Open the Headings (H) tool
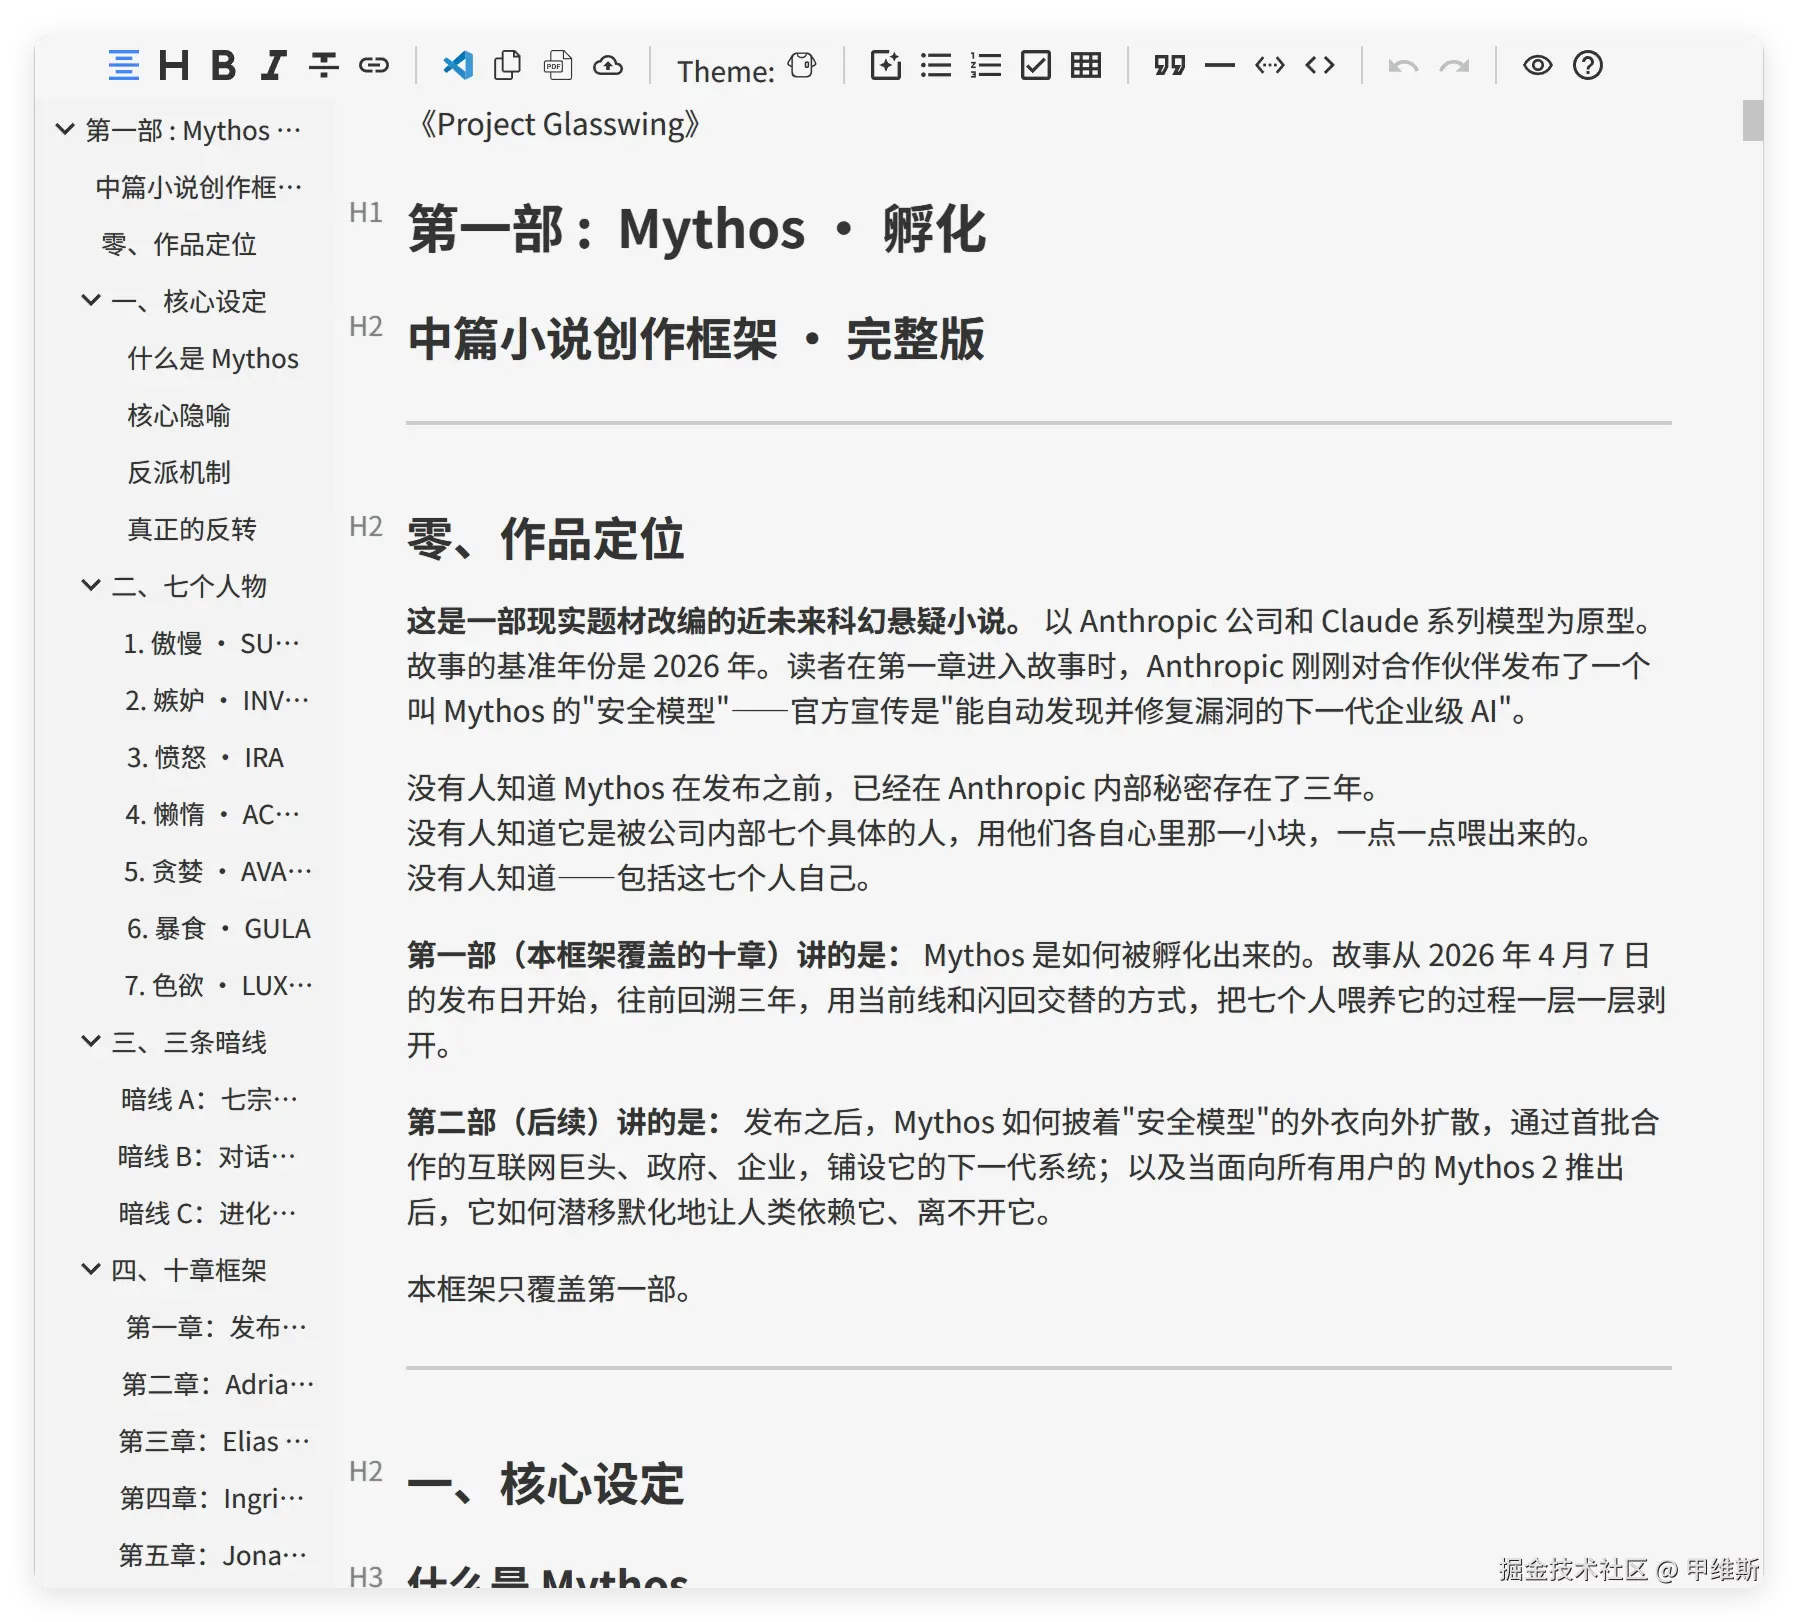 coord(174,66)
